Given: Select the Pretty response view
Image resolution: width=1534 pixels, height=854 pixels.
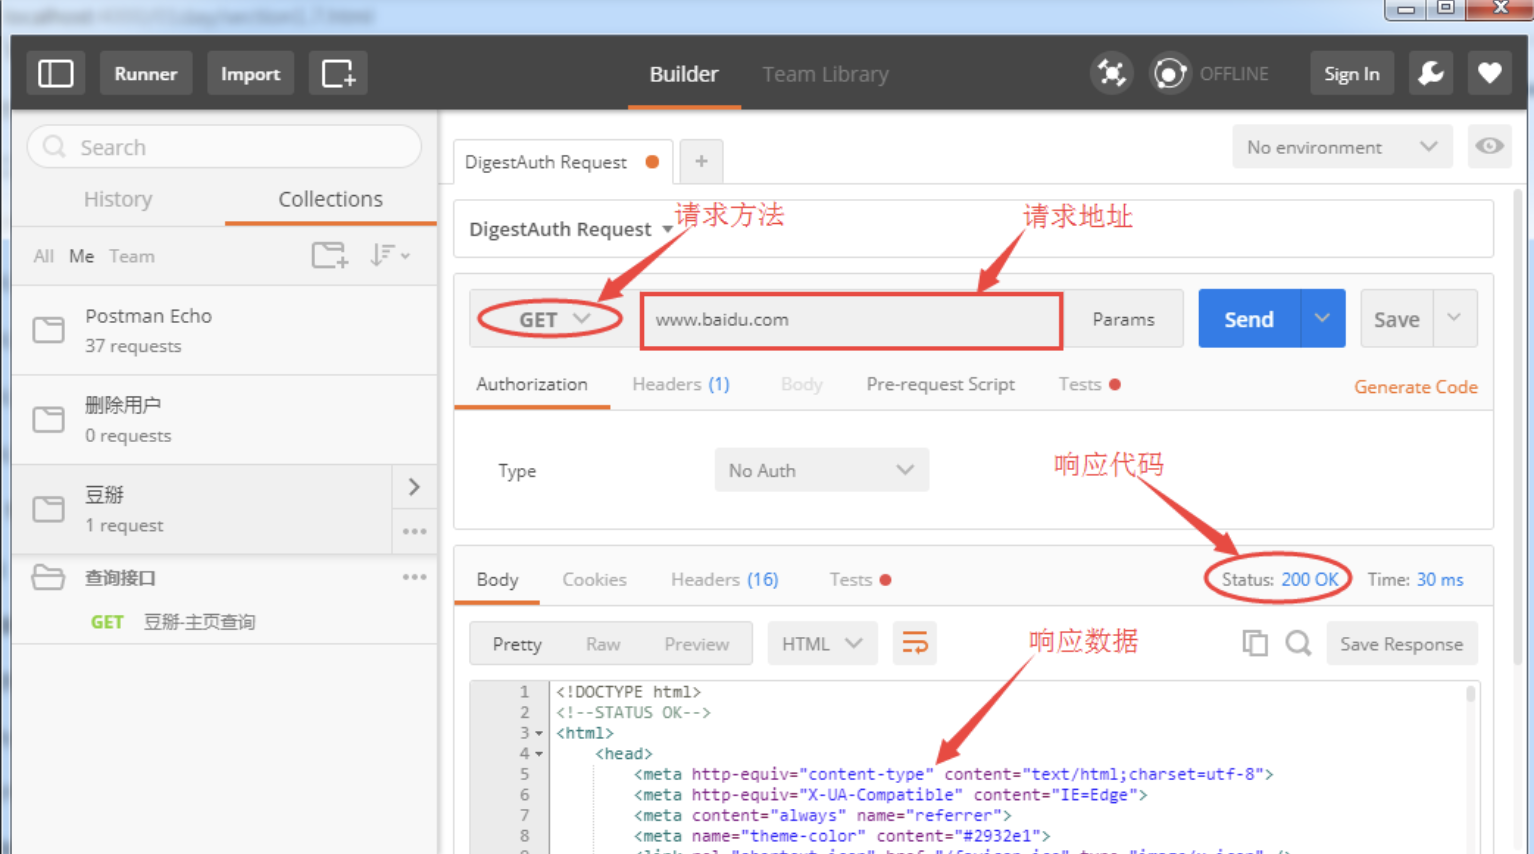Looking at the screenshot, I should click(517, 644).
